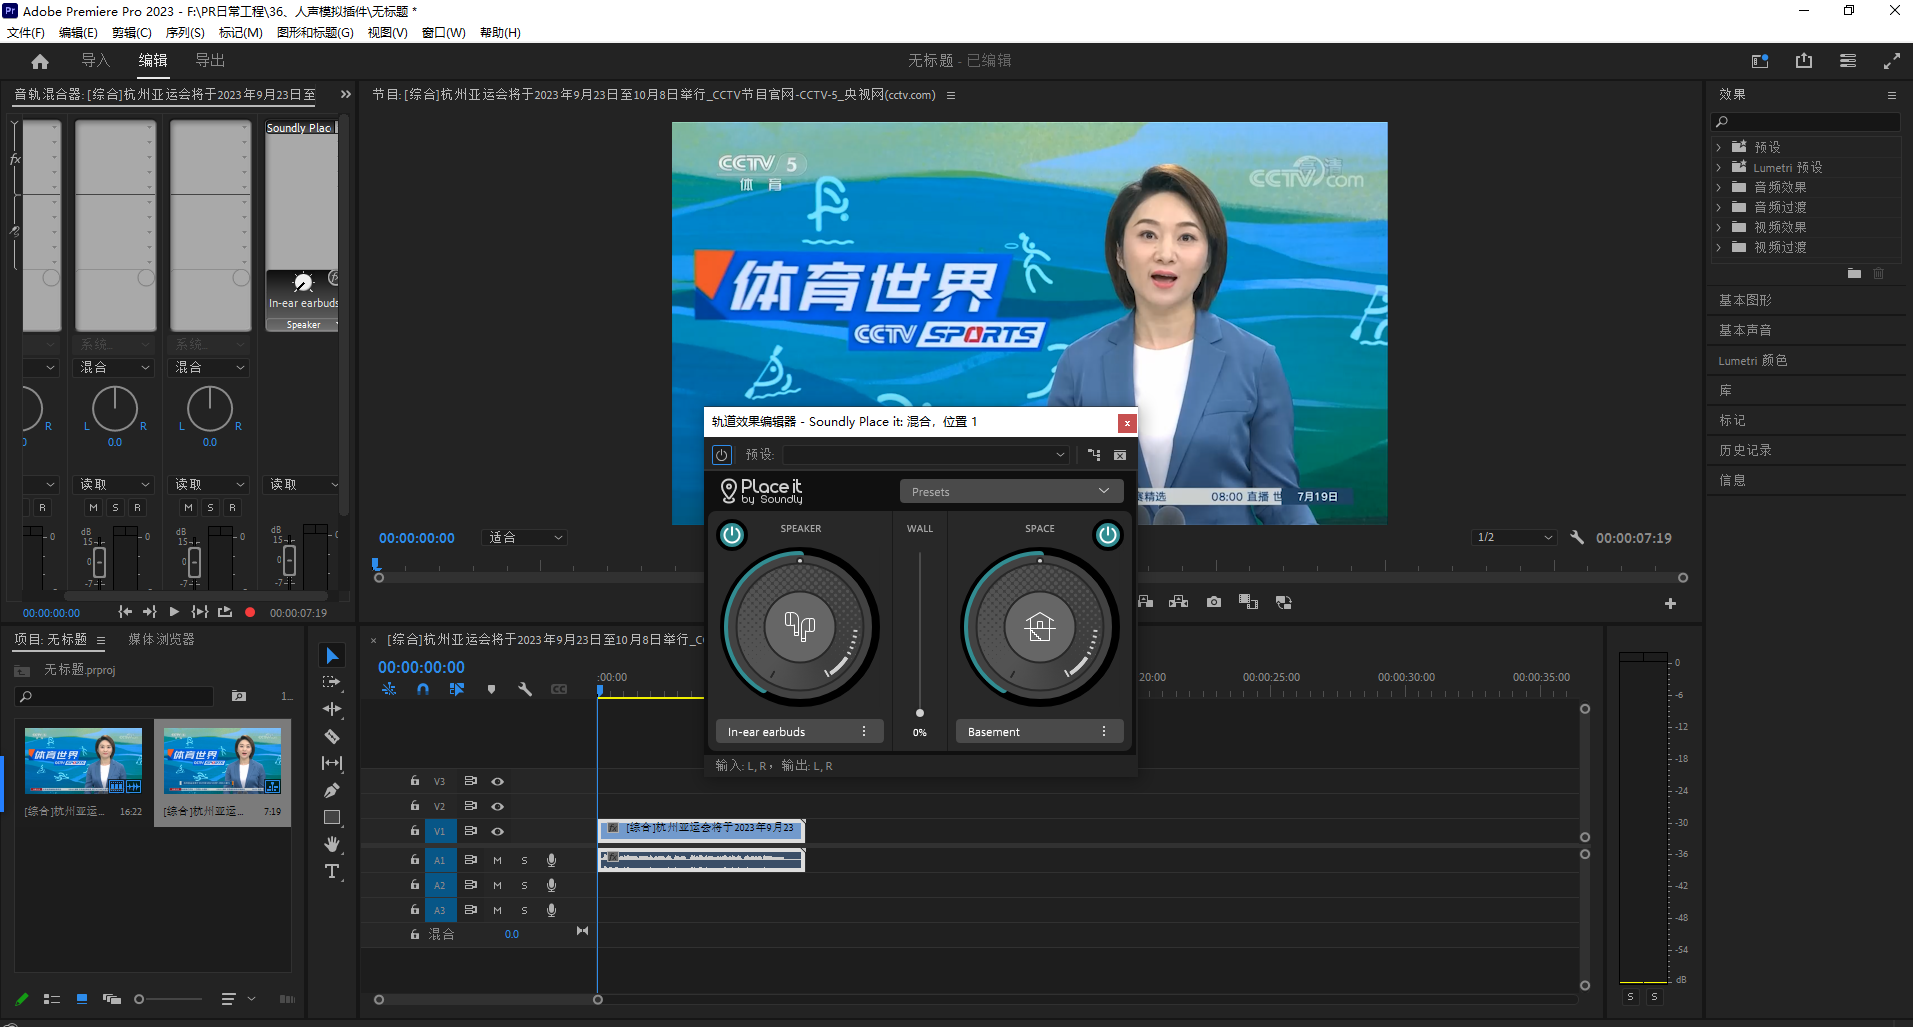
Task: Switch to the 导入 import tab
Action: pyautogui.click(x=96, y=61)
